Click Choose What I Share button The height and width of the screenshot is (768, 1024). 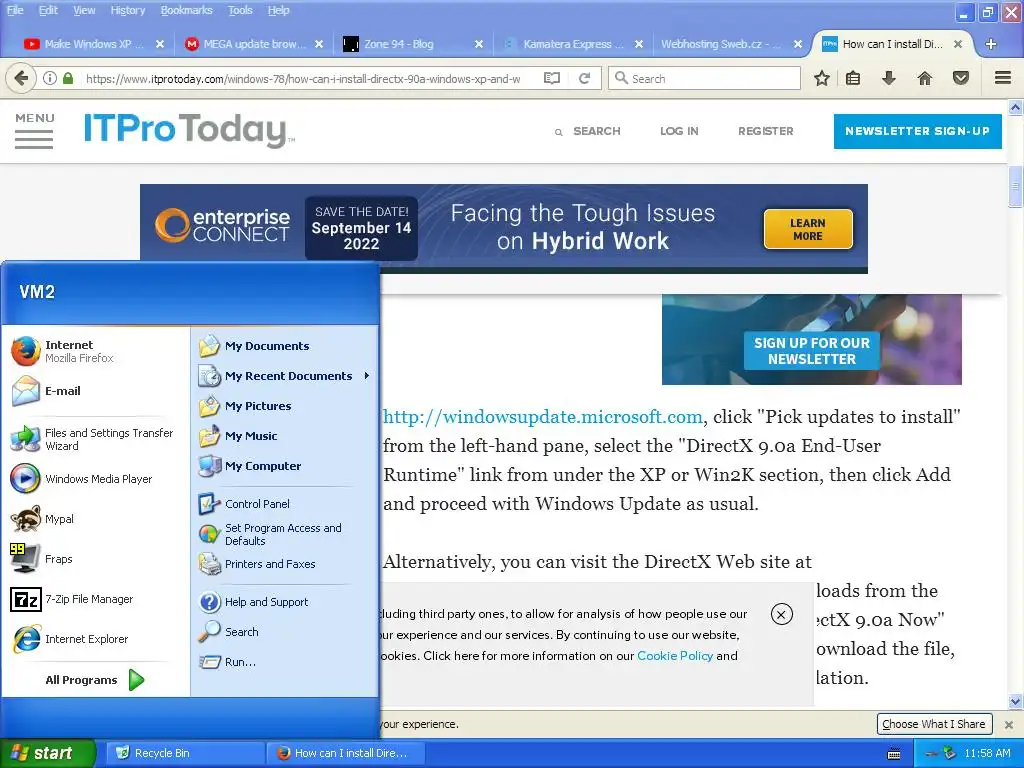(x=934, y=724)
